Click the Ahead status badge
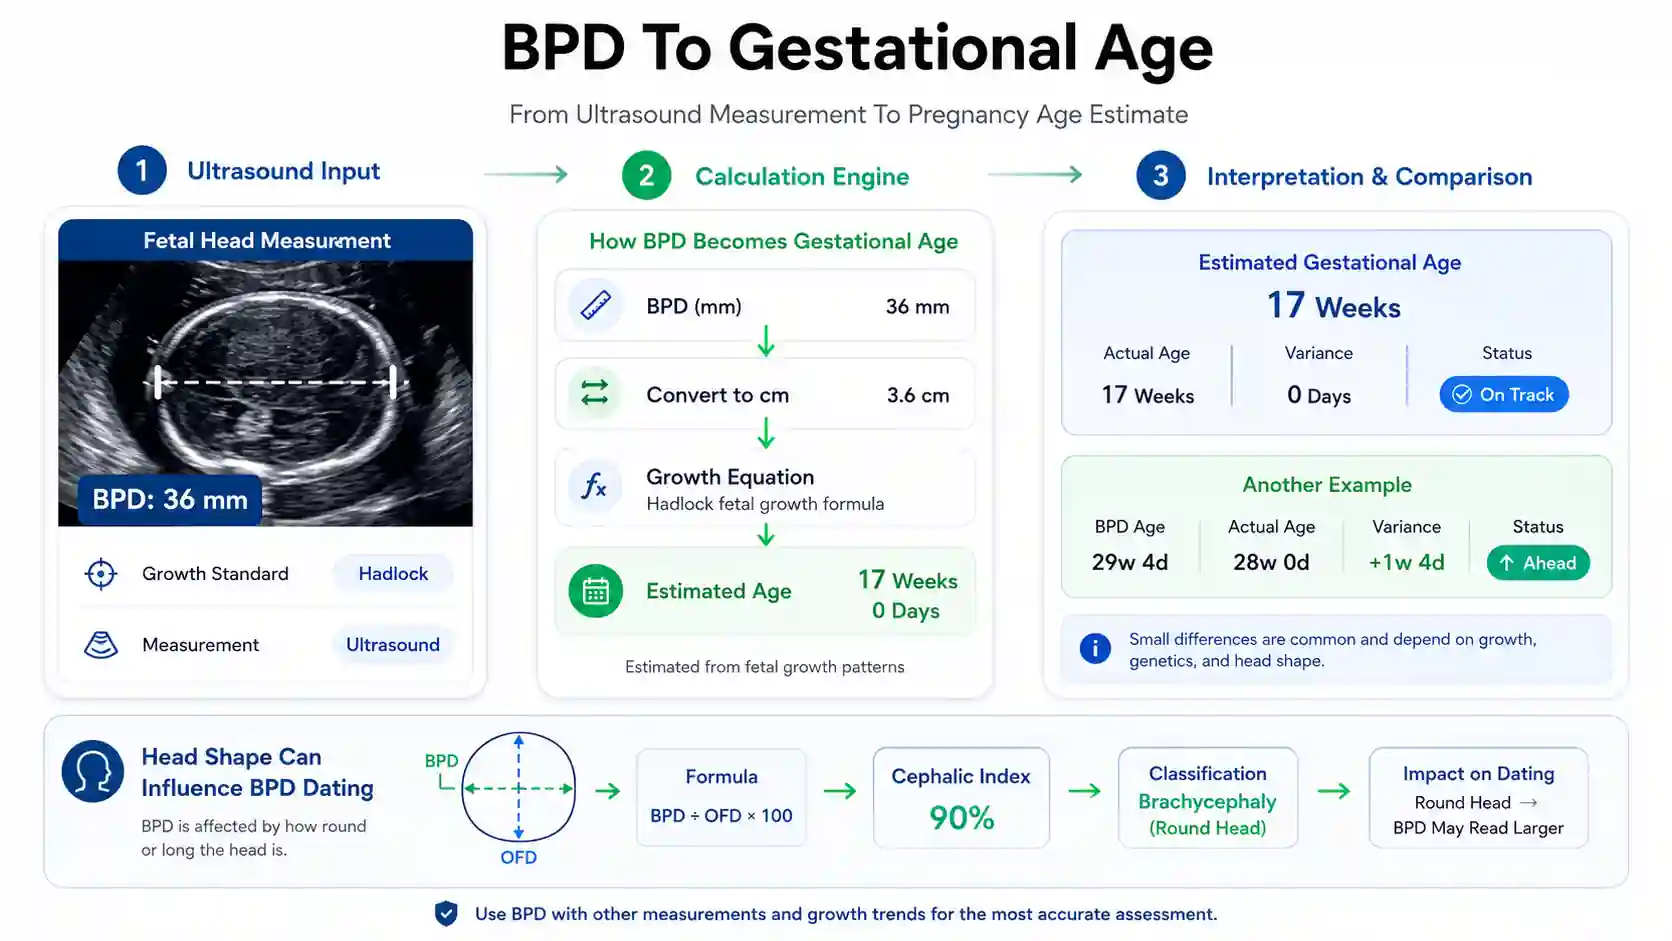Image resolution: width=1672 pixels, height=941 pixels. pos(1538,563)
